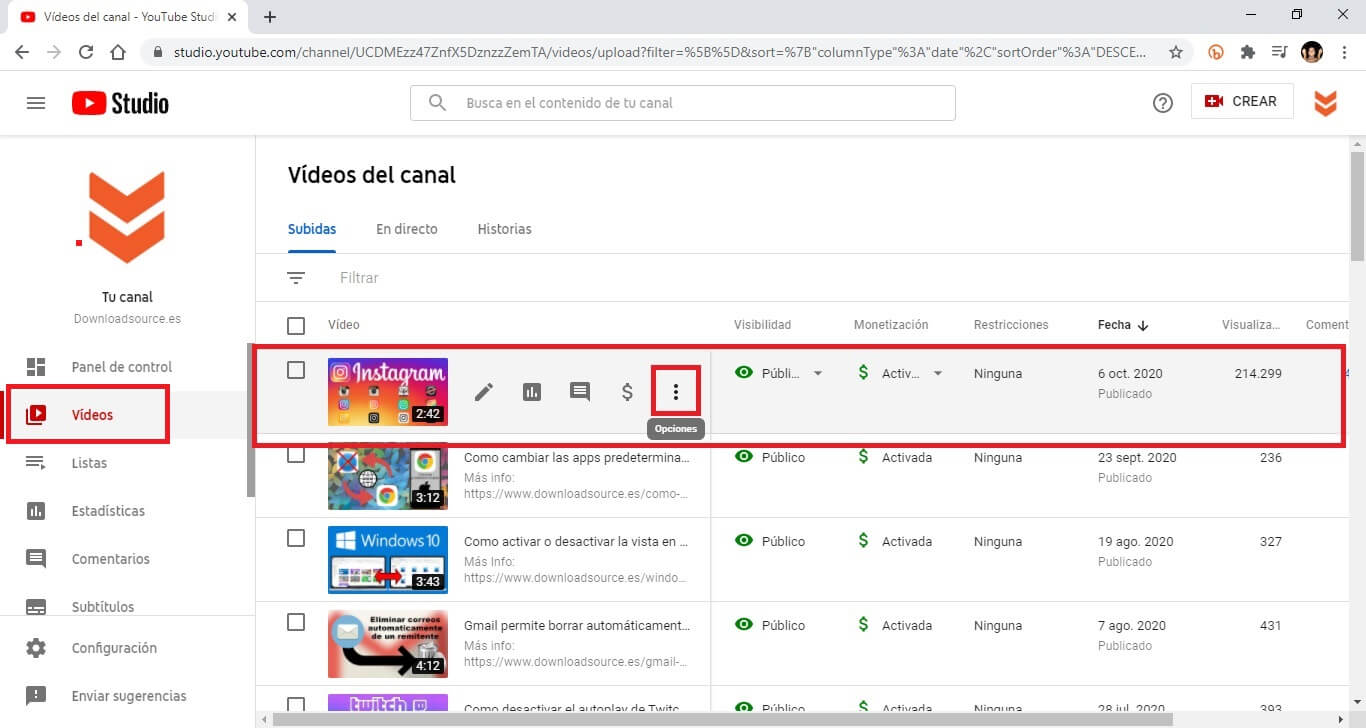The height and width of the screenshot is (728, 1366).
Task: Sort by the Fecha column header
Action: point(1122,325)
